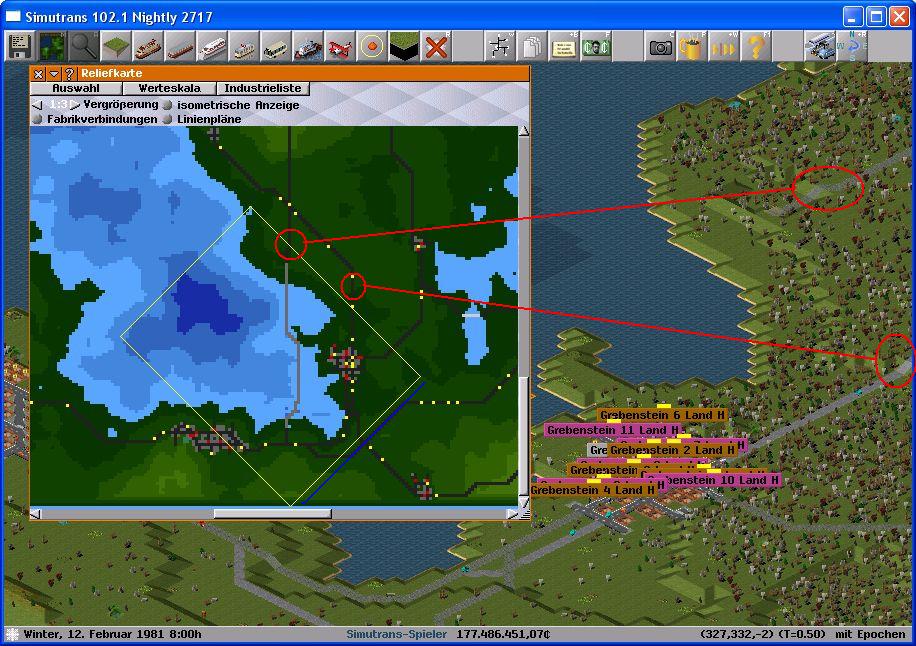Open the finances money icon
Image resolution: width=916 pixels, height=646 pixels.
(596, 46)
